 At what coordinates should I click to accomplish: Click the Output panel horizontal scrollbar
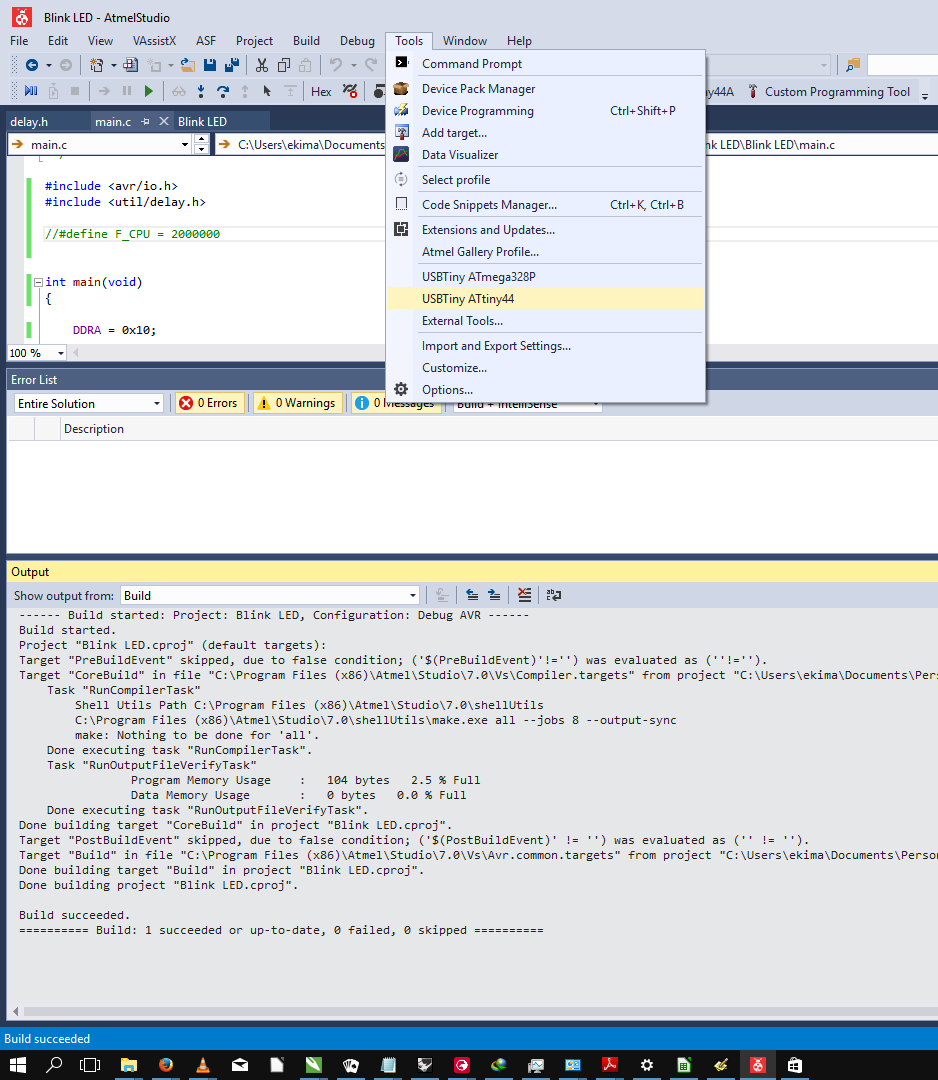tap(480, 1012)
